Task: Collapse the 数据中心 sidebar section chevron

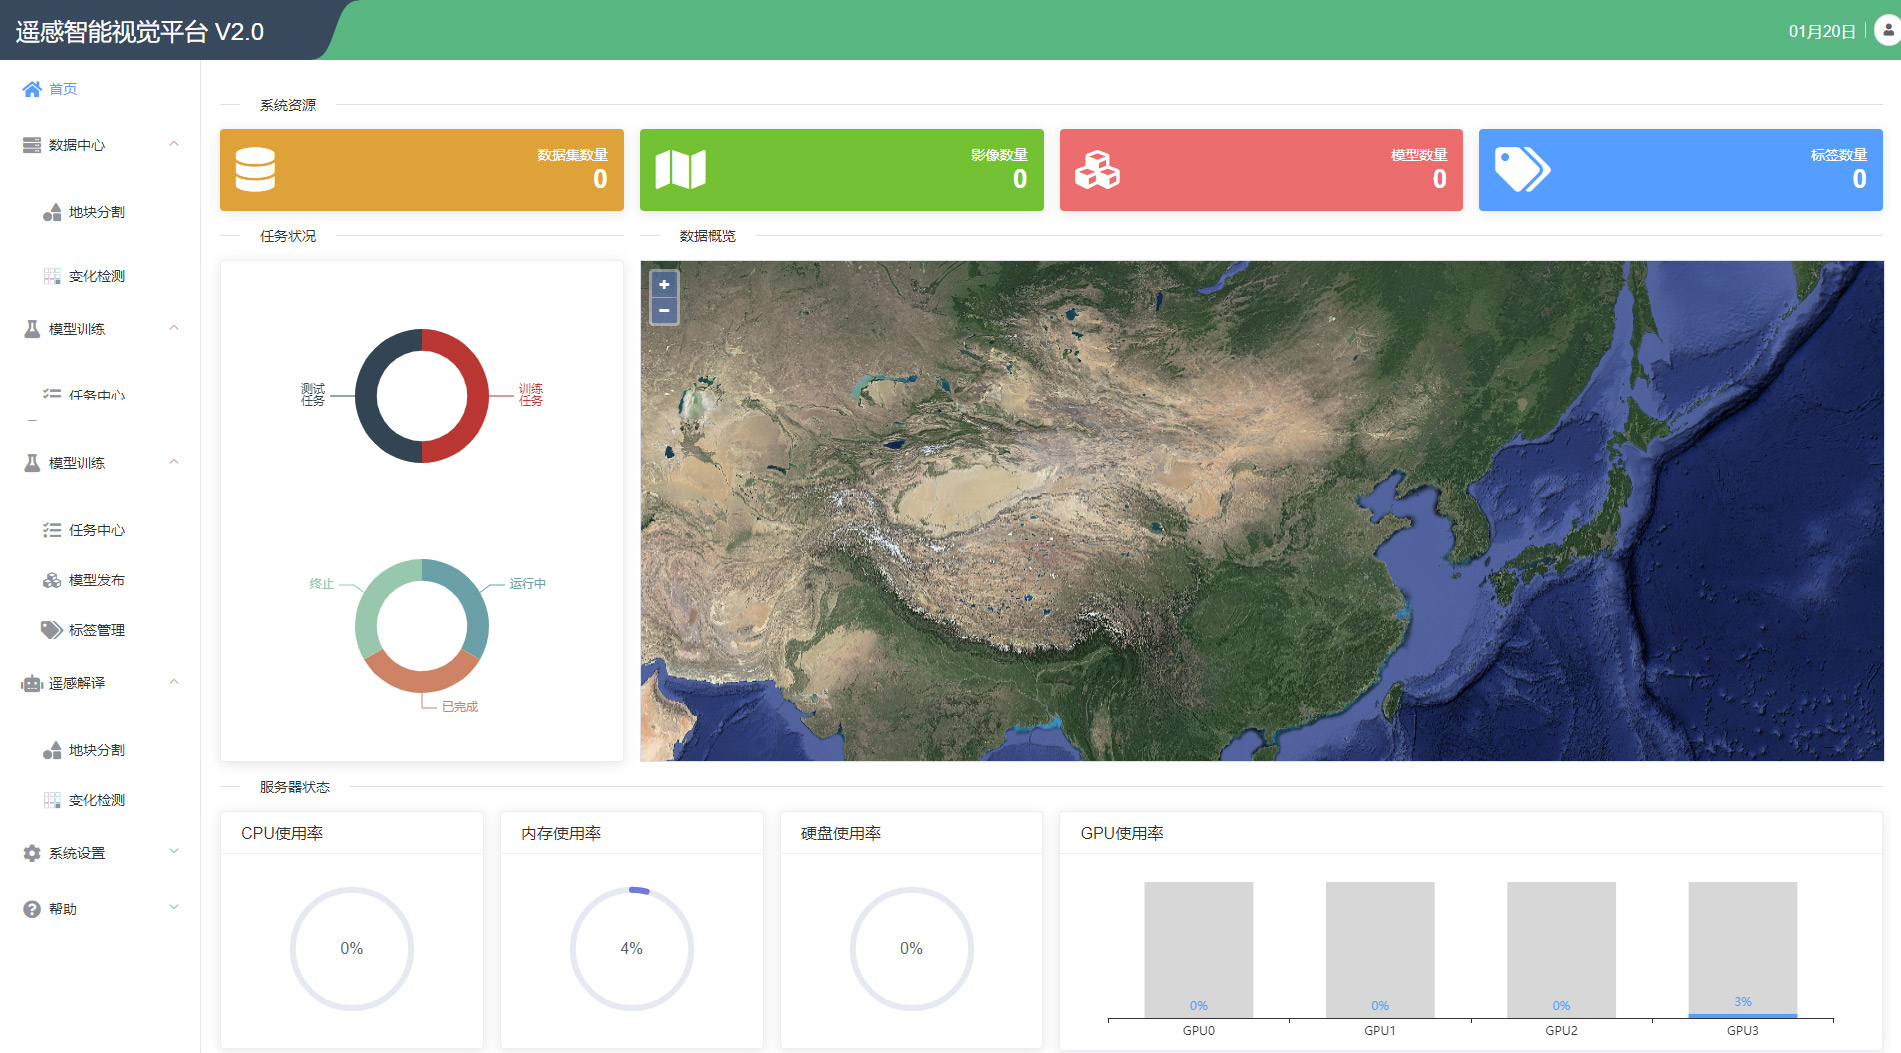Action: tap(174, 144)
